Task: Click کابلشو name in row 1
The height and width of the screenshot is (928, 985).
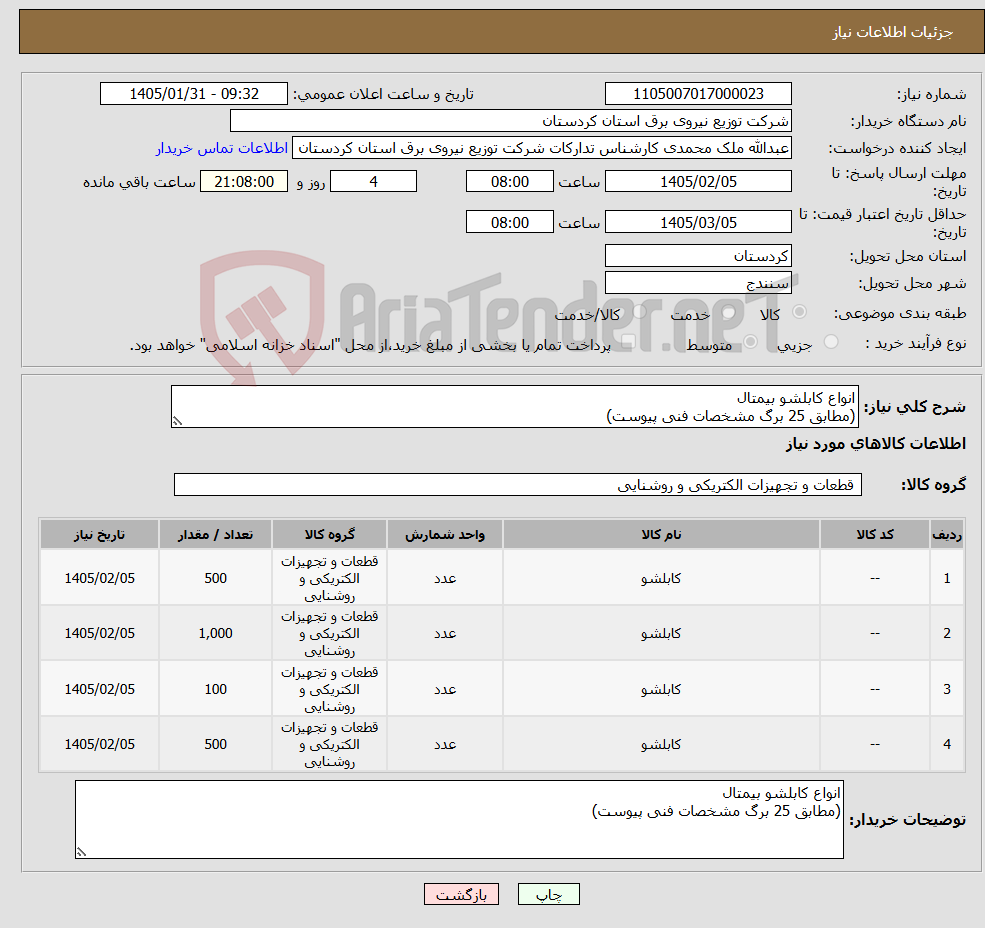Action: point(661,578)
